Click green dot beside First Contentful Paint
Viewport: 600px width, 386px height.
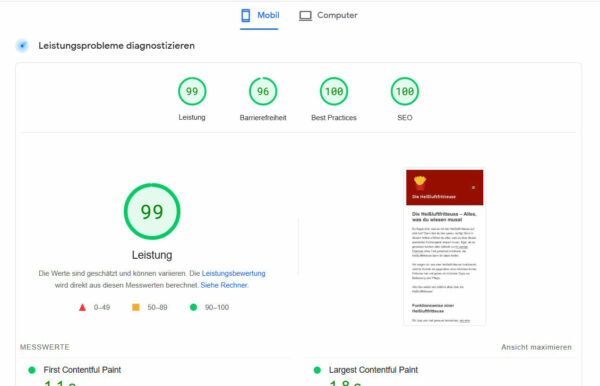coord(32,370)
